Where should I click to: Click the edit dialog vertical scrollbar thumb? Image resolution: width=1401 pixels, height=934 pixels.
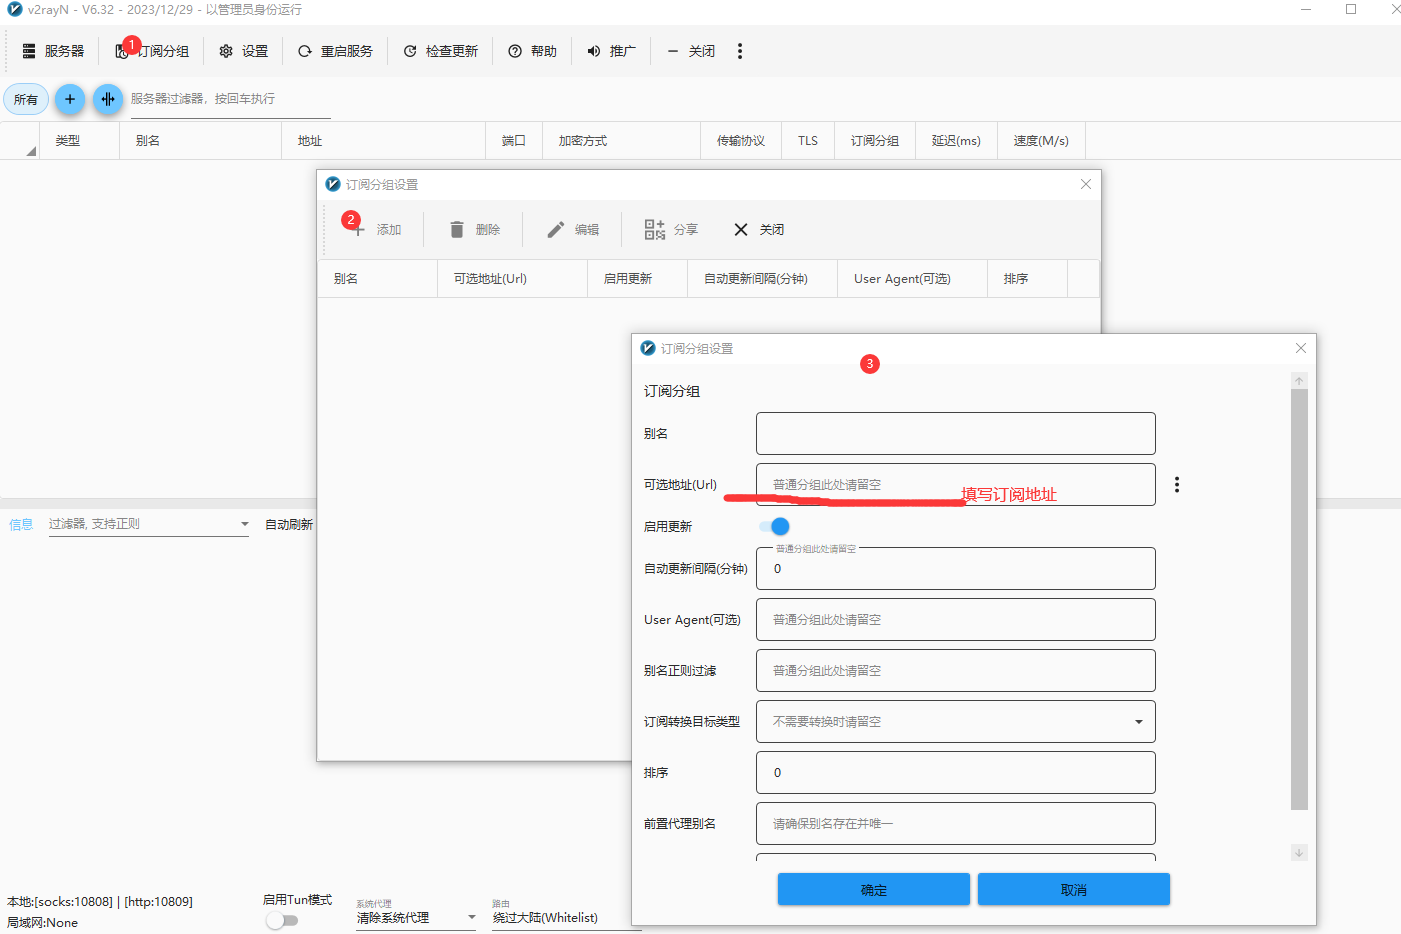1299,600
